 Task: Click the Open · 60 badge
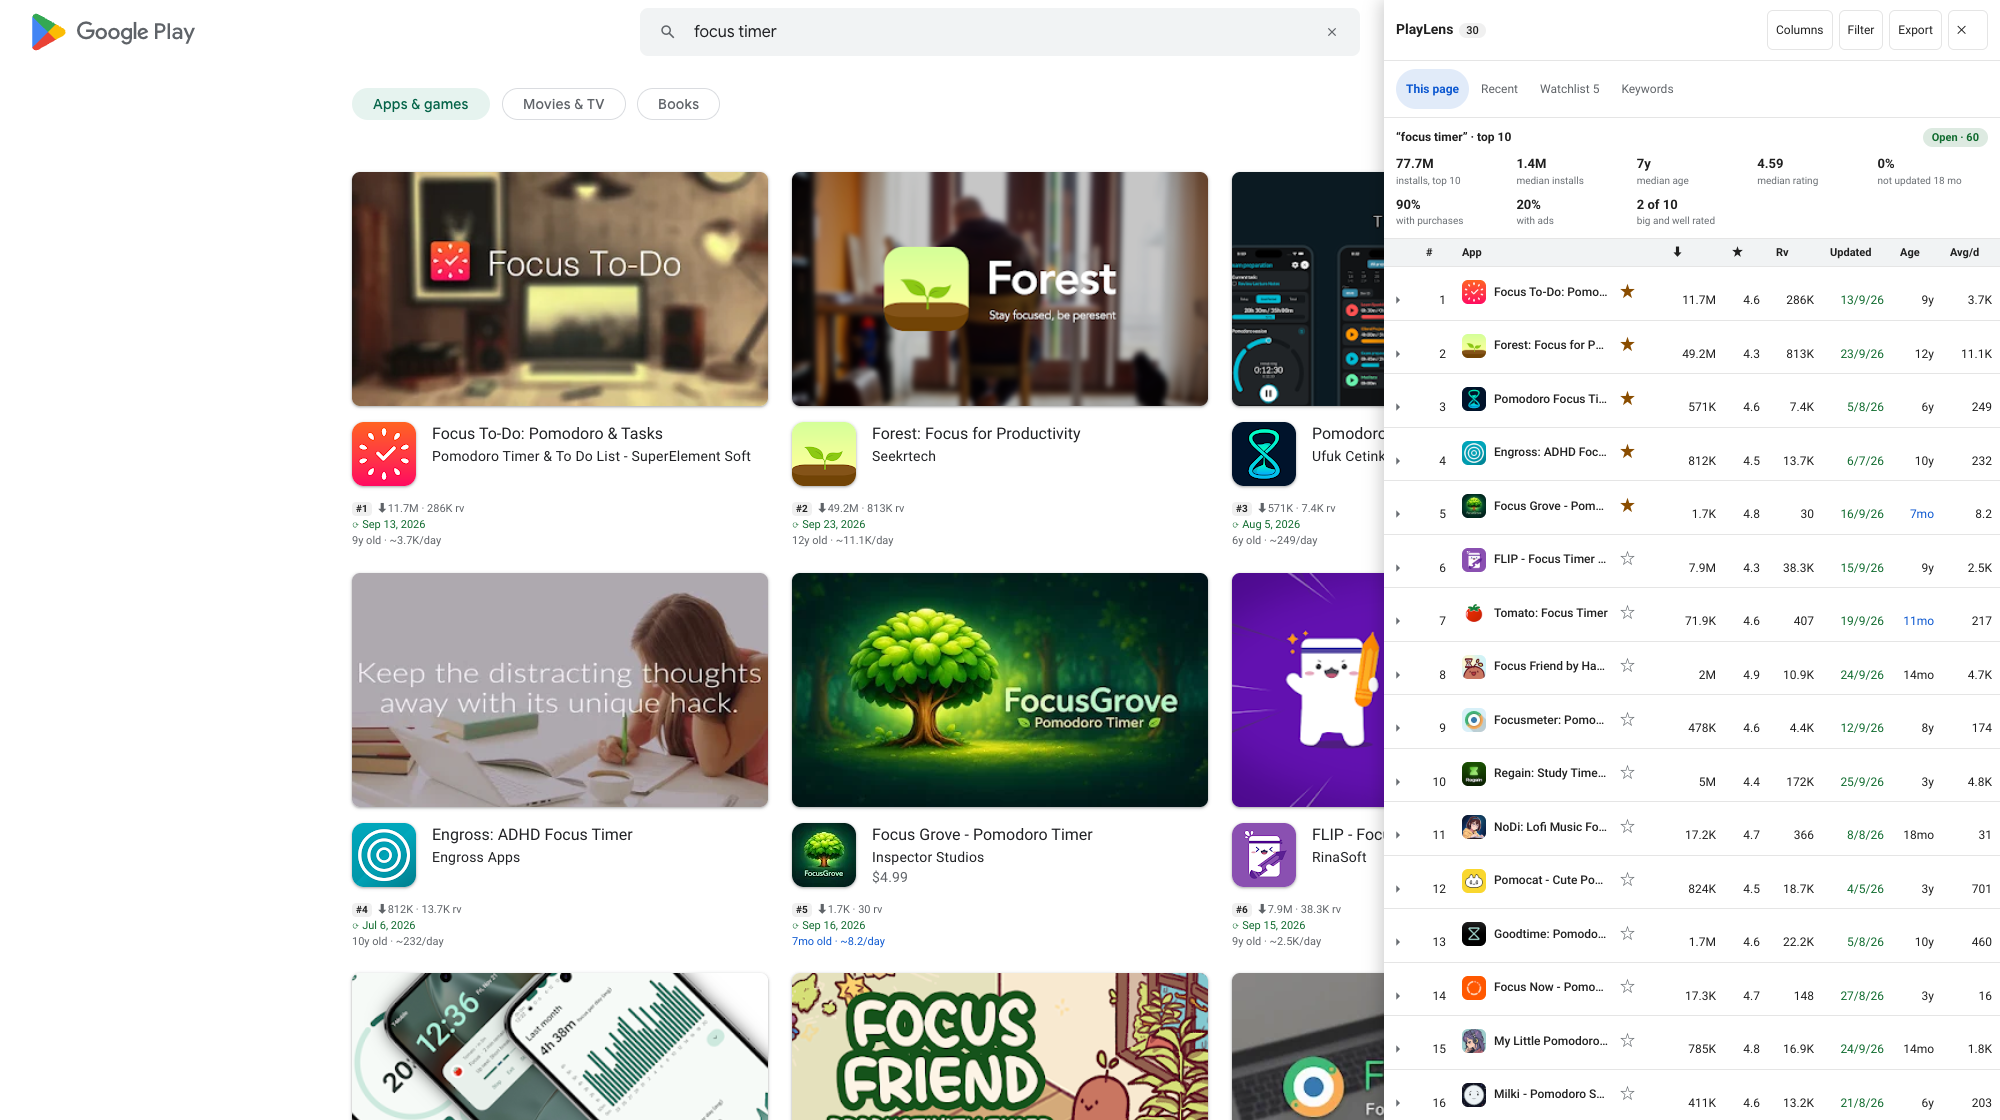pyautogui.click(x=1955, y=137)
